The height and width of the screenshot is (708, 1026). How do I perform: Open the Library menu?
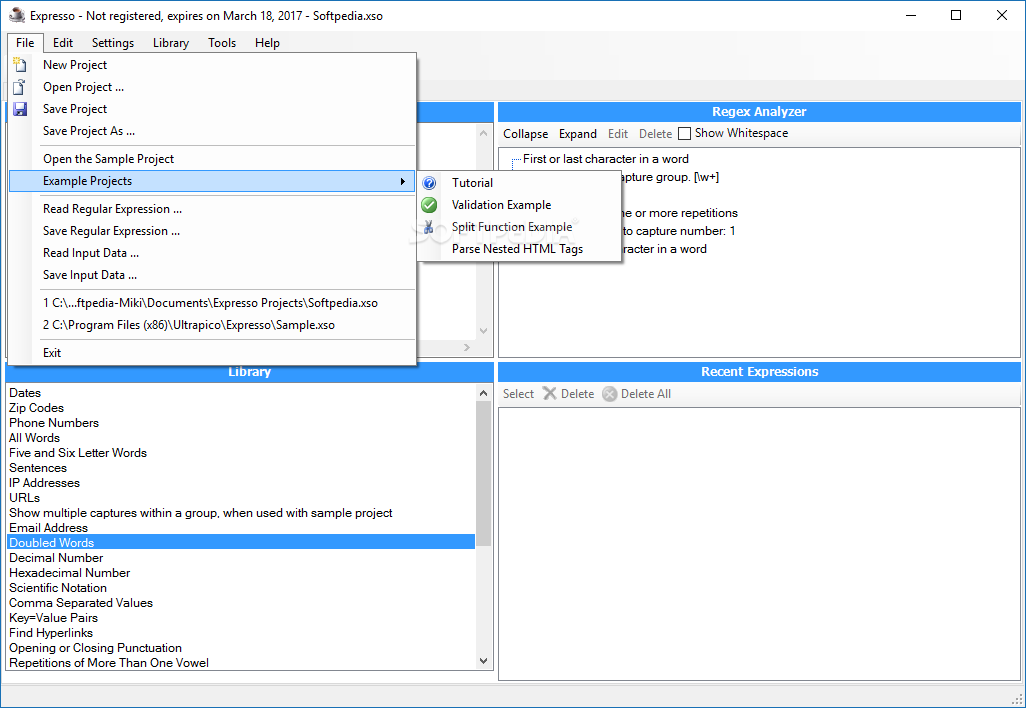pos(171,43)
